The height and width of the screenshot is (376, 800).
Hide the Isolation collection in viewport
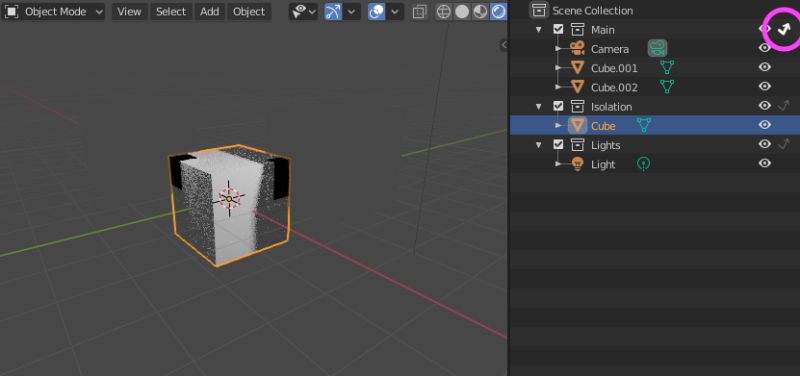pos(764,106)
